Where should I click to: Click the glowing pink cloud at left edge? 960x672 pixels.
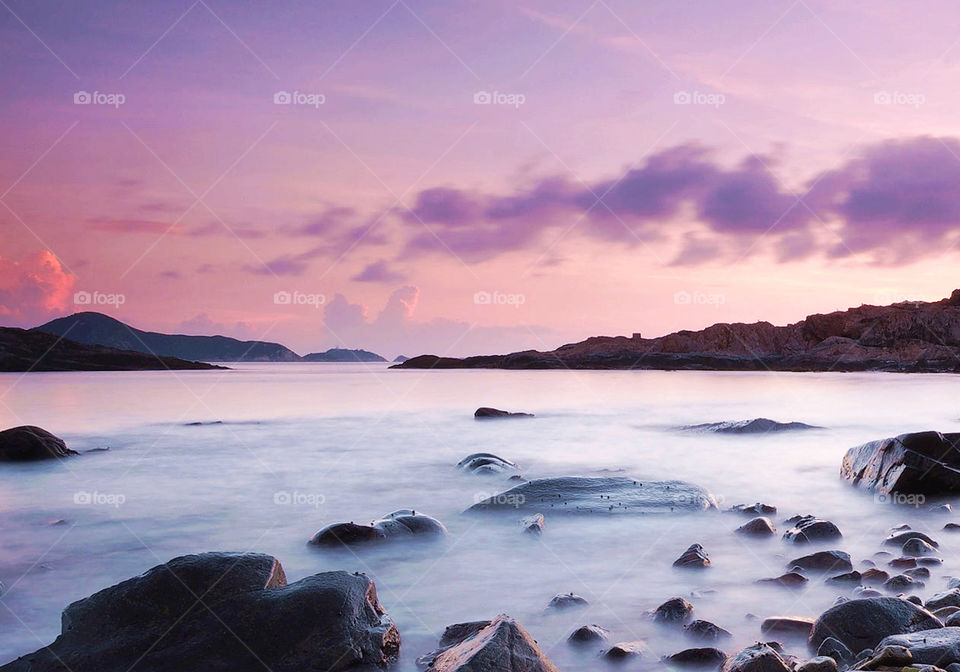[35, 283]
